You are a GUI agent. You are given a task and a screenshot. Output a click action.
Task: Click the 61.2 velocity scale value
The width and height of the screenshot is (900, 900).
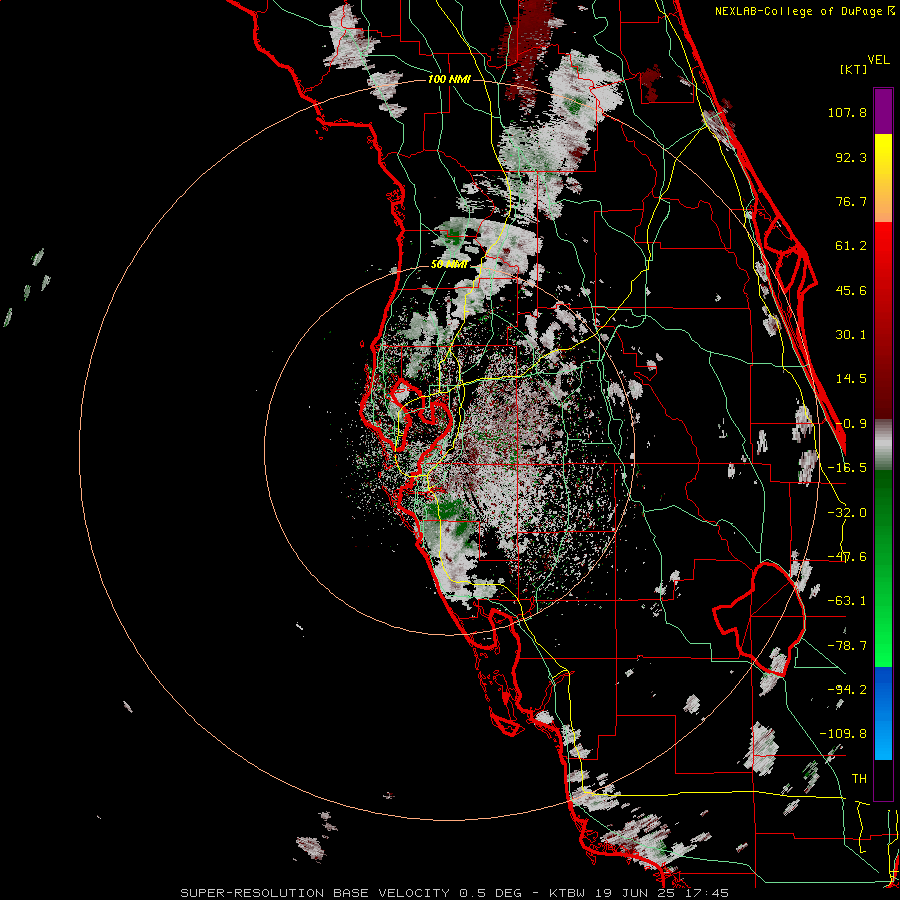851,246
